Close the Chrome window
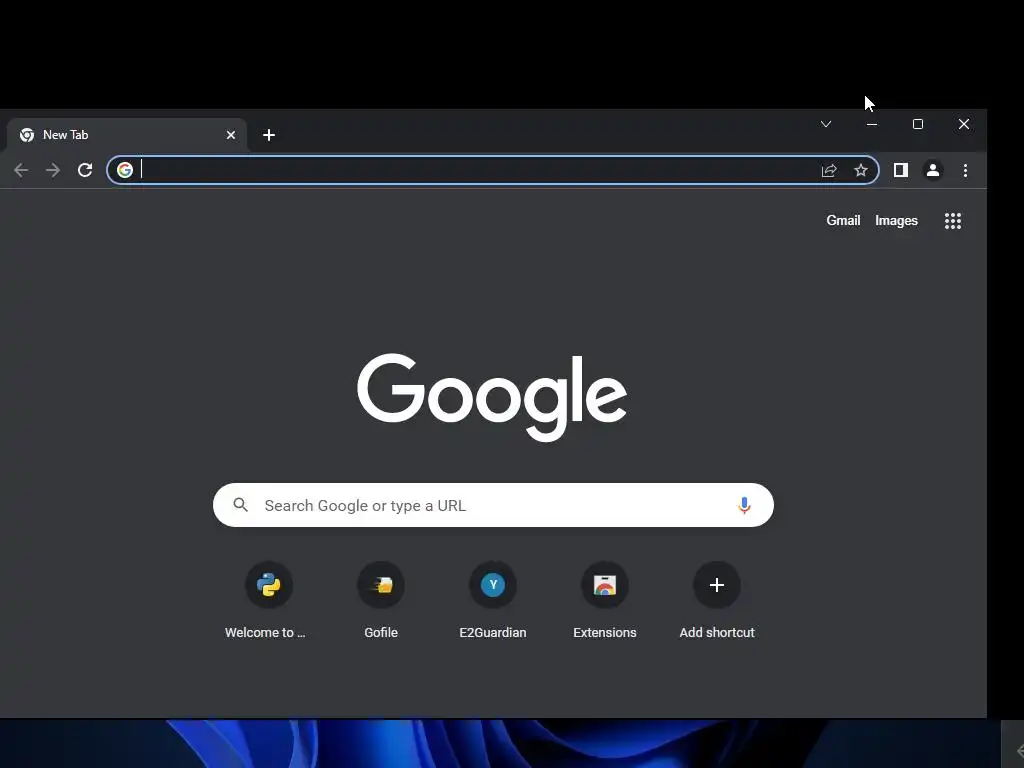 [x=964, y=124]
